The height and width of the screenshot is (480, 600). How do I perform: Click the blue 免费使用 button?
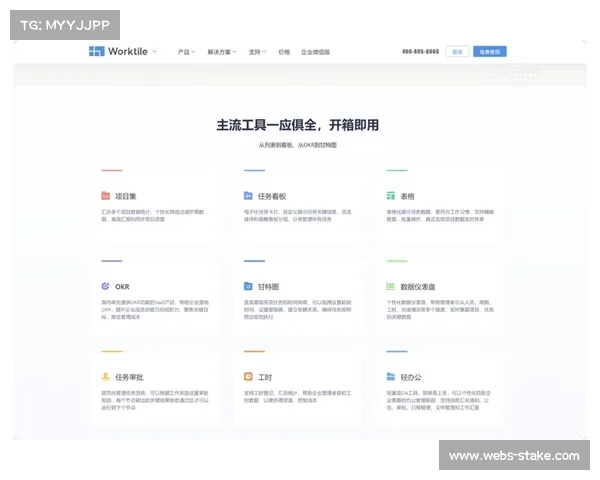click(x=490, y=52)
